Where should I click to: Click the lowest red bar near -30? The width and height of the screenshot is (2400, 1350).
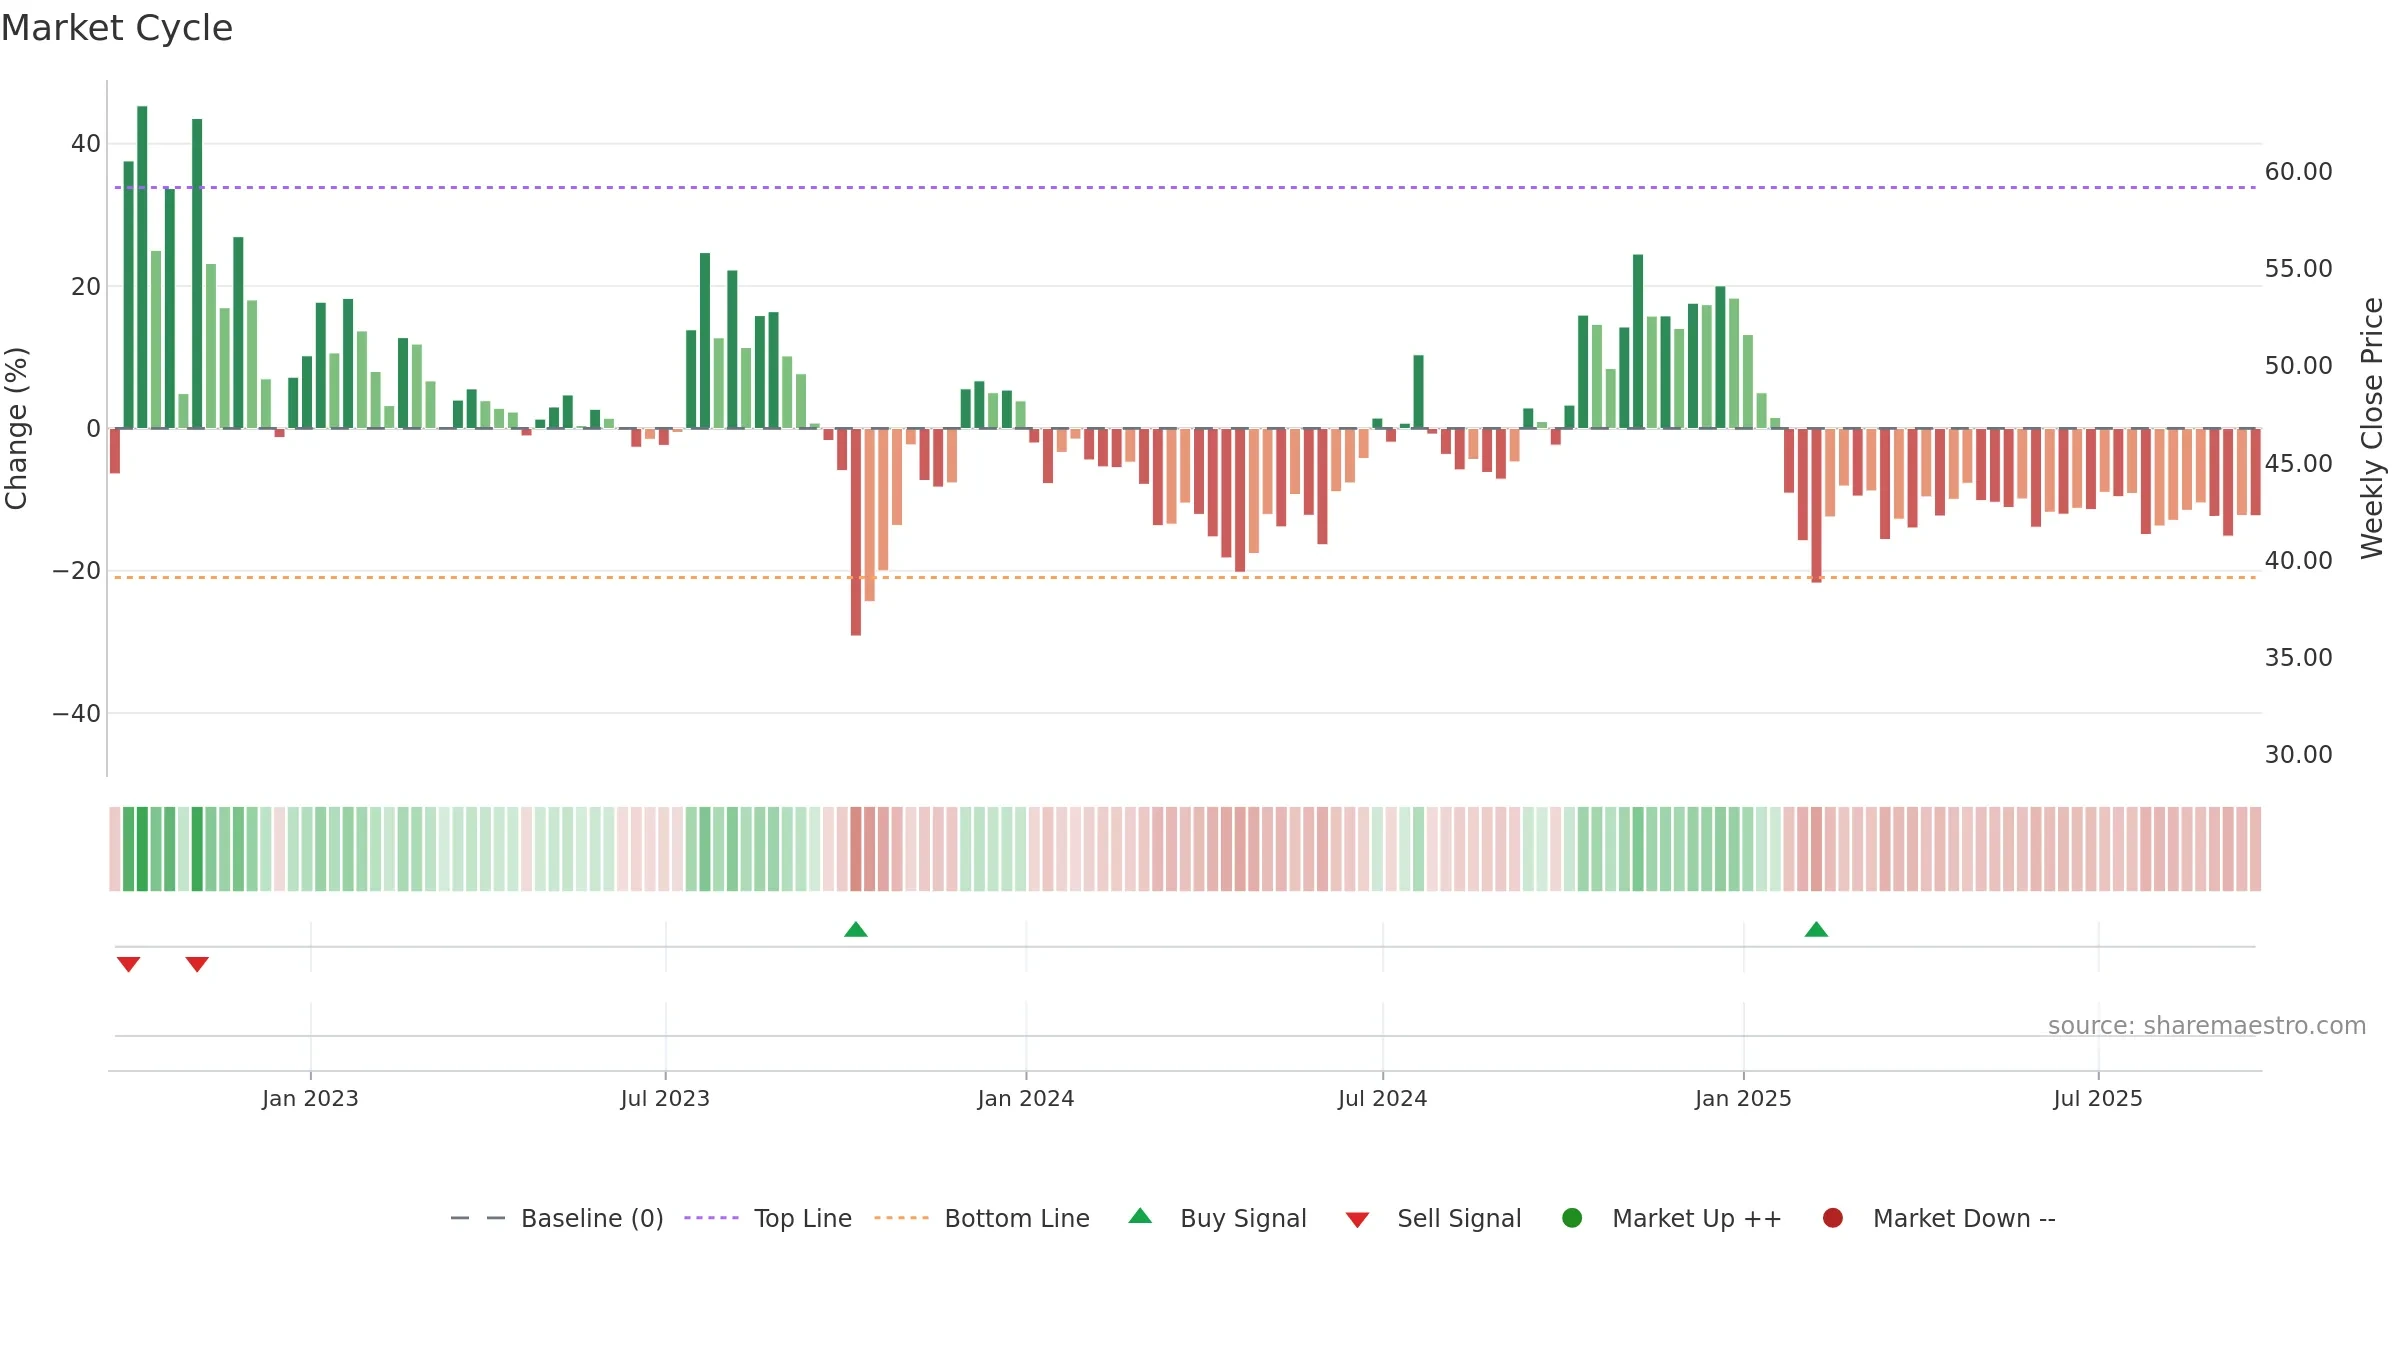(x=856, y=532)
